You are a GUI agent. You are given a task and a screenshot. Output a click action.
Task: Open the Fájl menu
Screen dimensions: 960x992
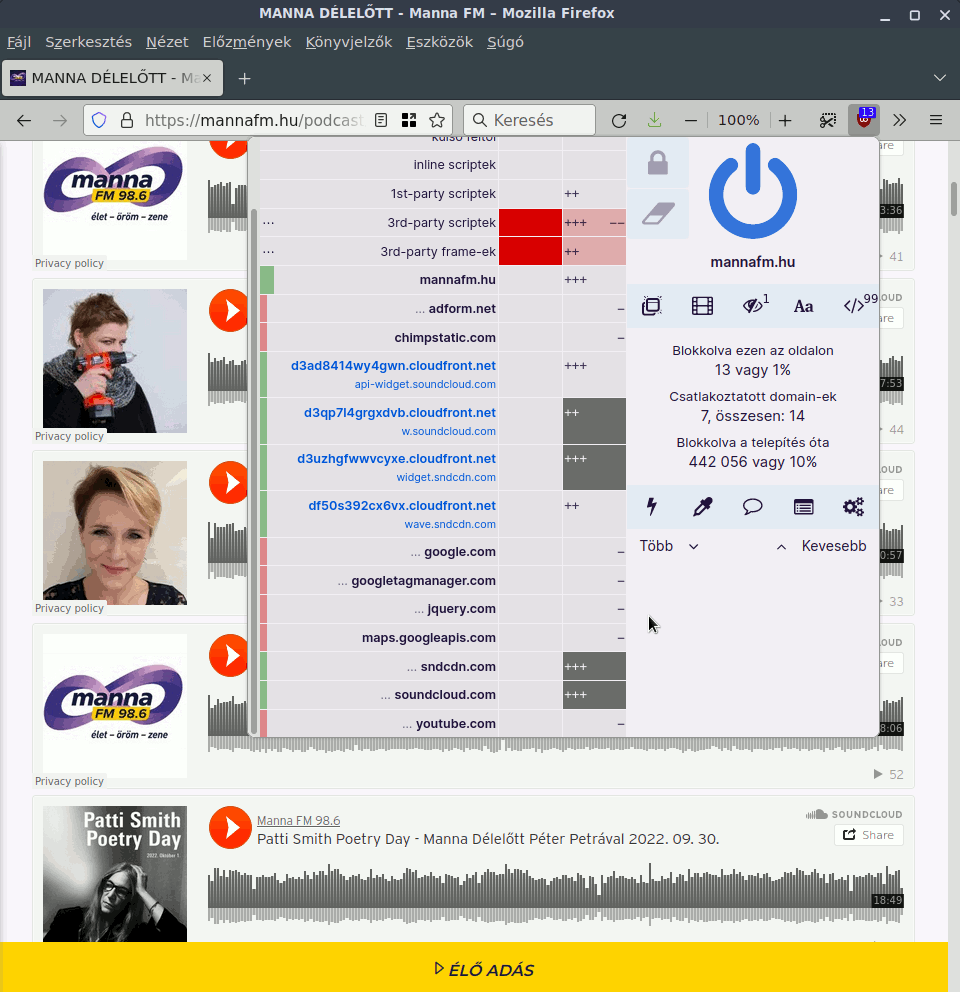point(19,42)
